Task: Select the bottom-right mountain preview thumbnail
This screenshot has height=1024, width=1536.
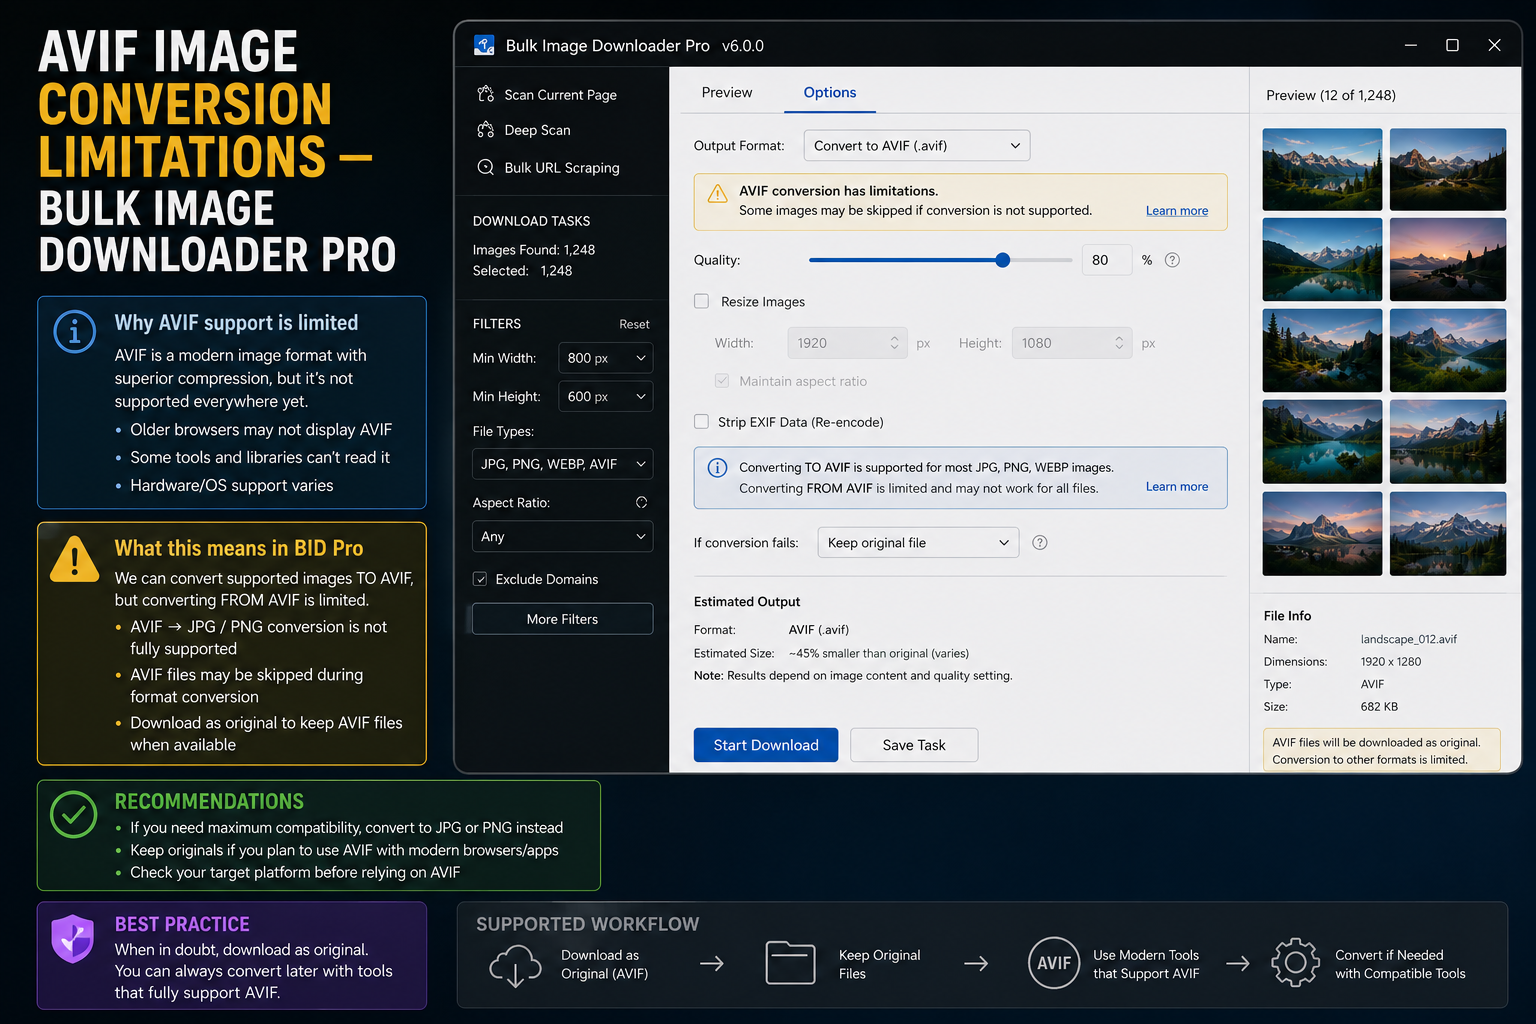Action: tap(1447, 533)
